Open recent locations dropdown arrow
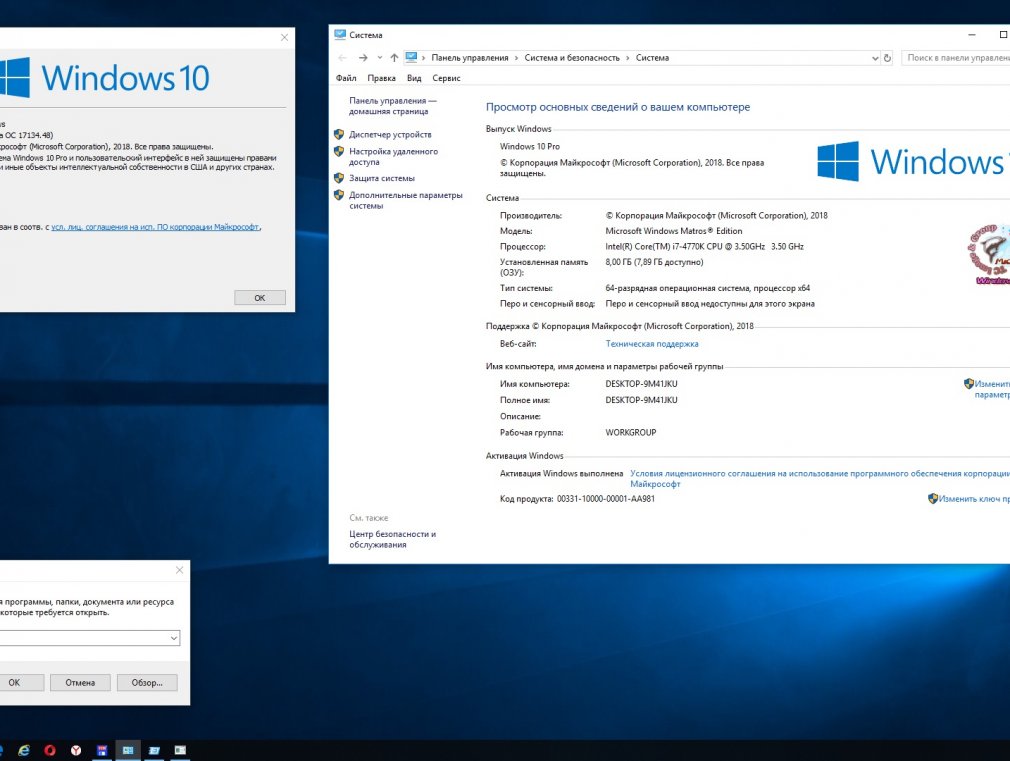 tap(379, 58)
